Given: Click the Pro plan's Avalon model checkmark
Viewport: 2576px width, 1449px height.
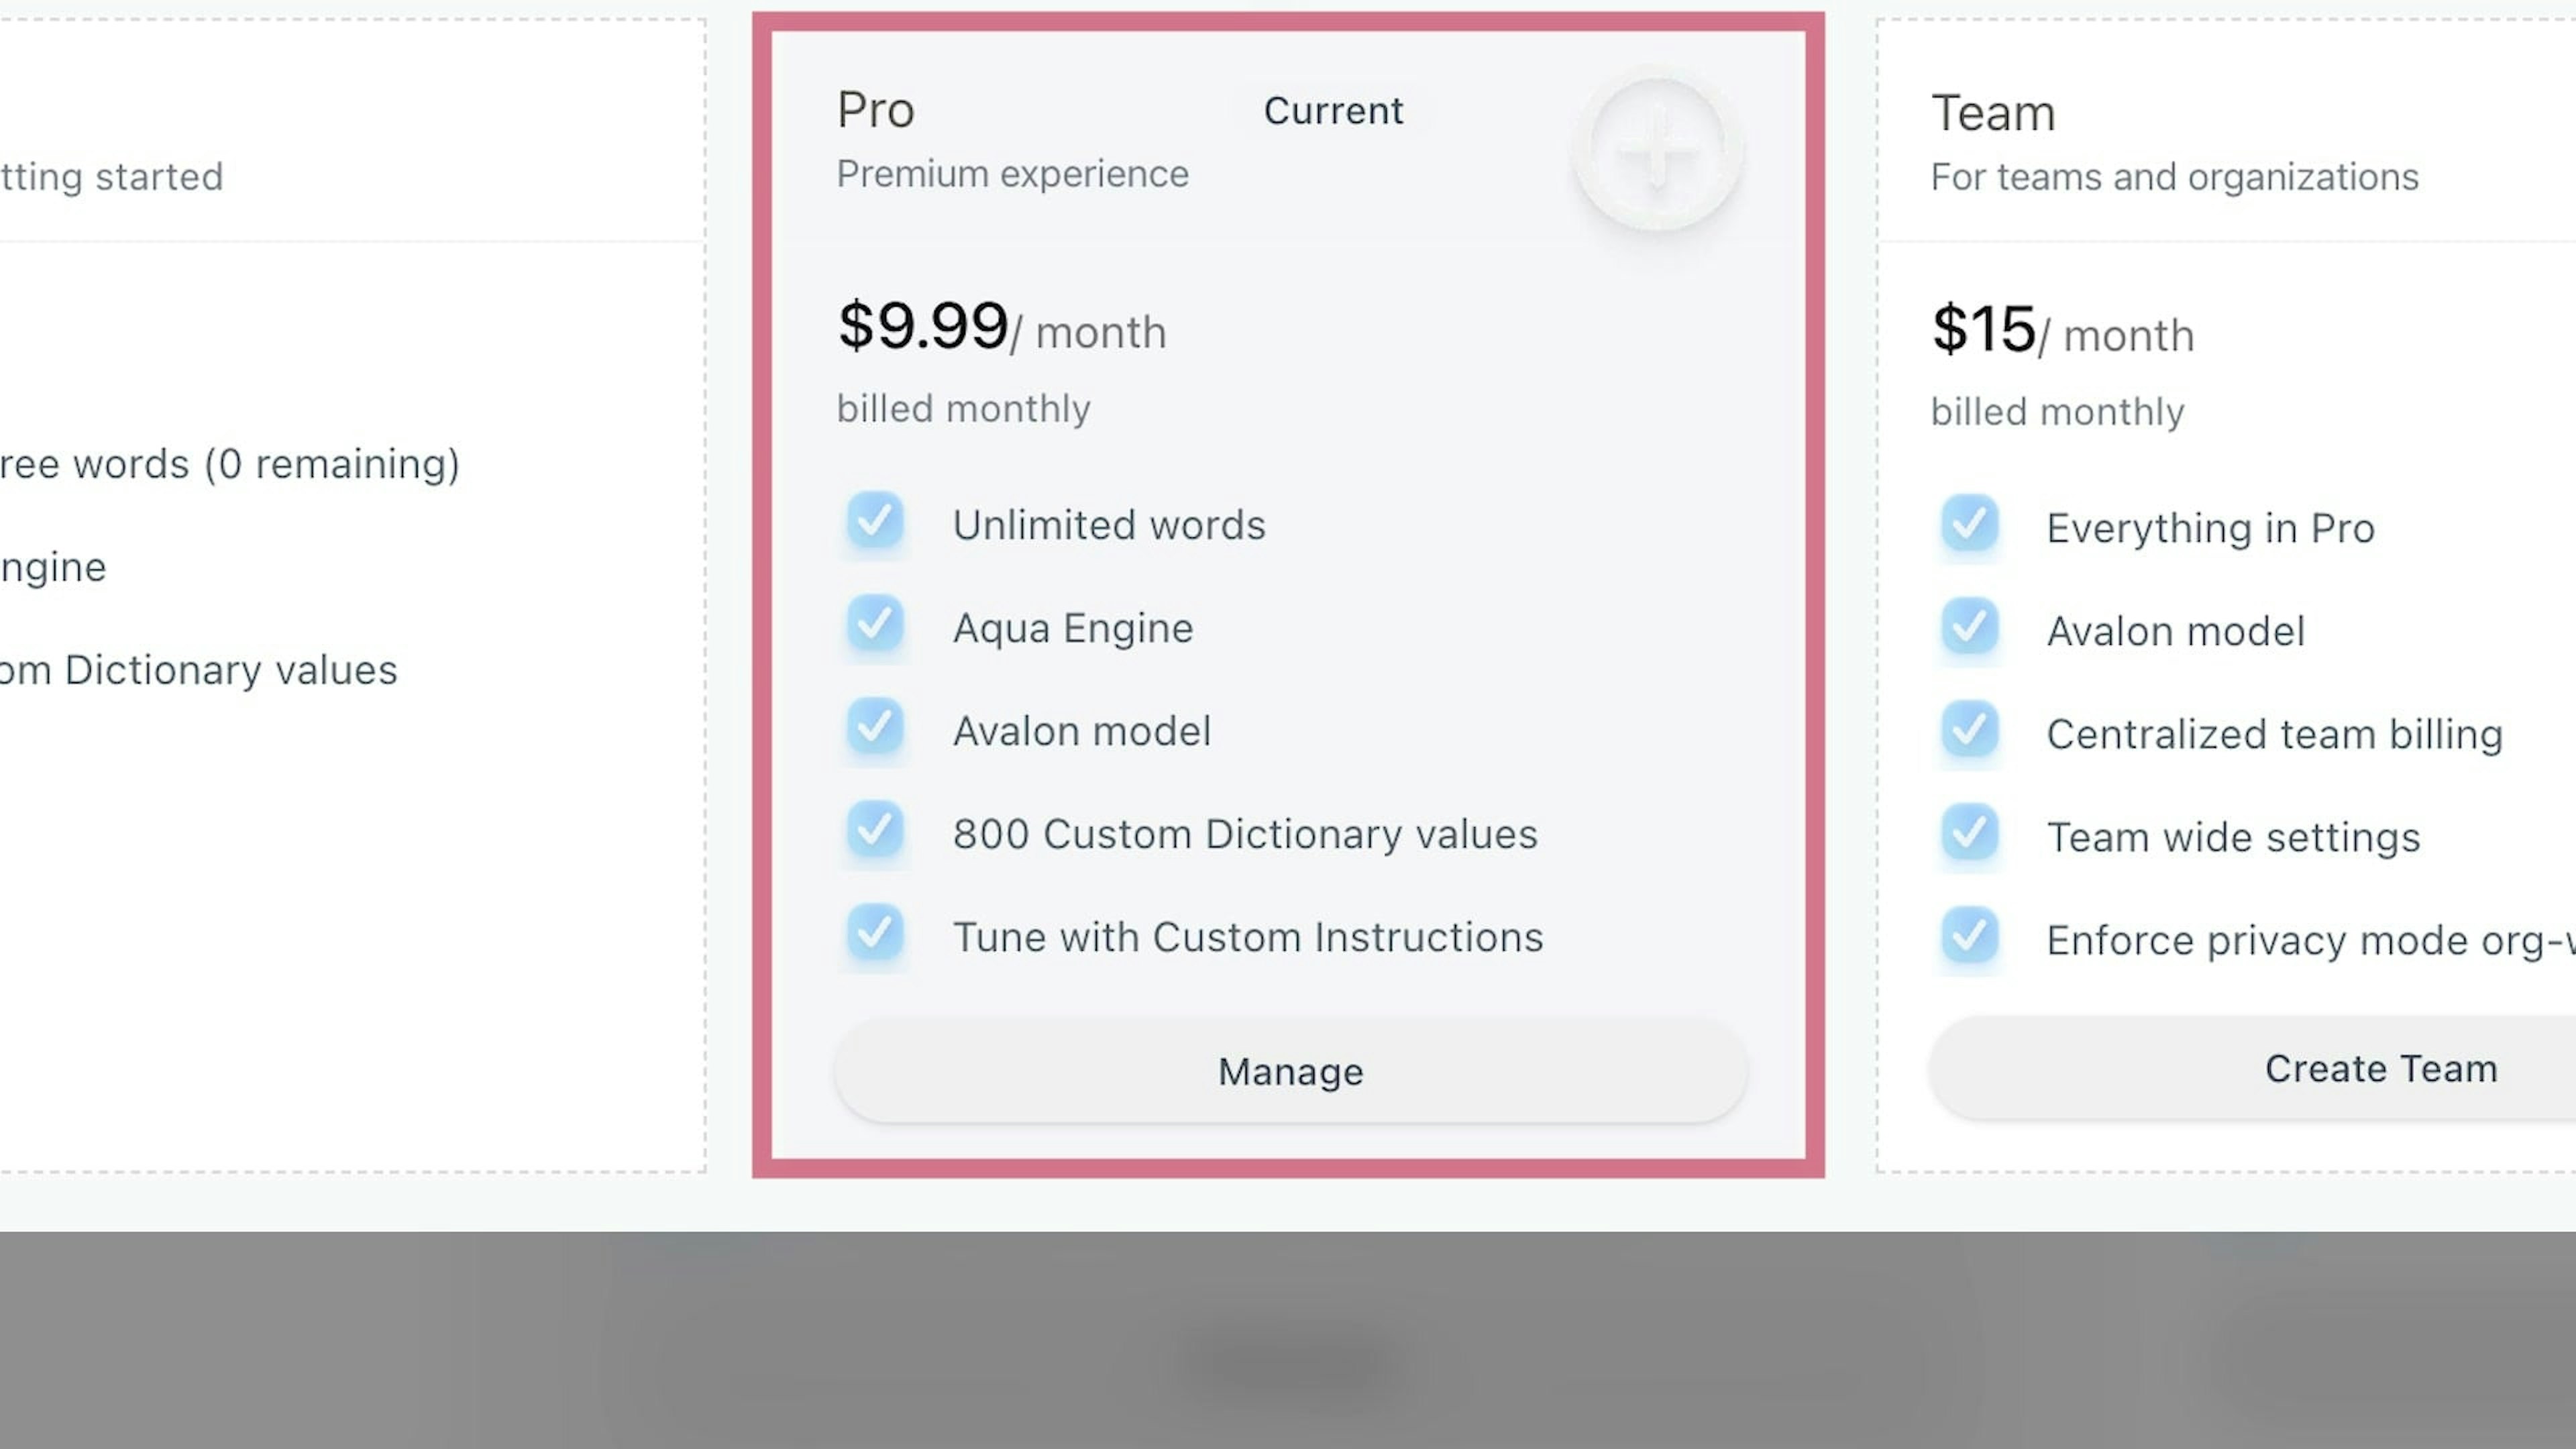Looking at the screenshot, I should click(875, 727).
